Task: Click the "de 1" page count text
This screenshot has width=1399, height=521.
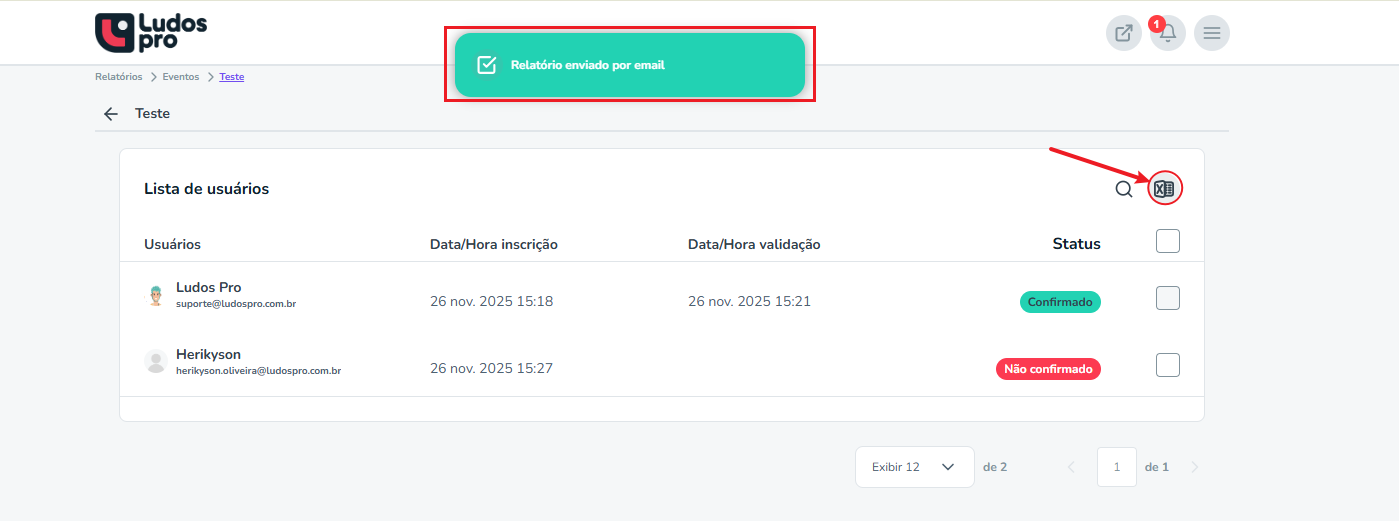Action: [x=1157, y=467]
